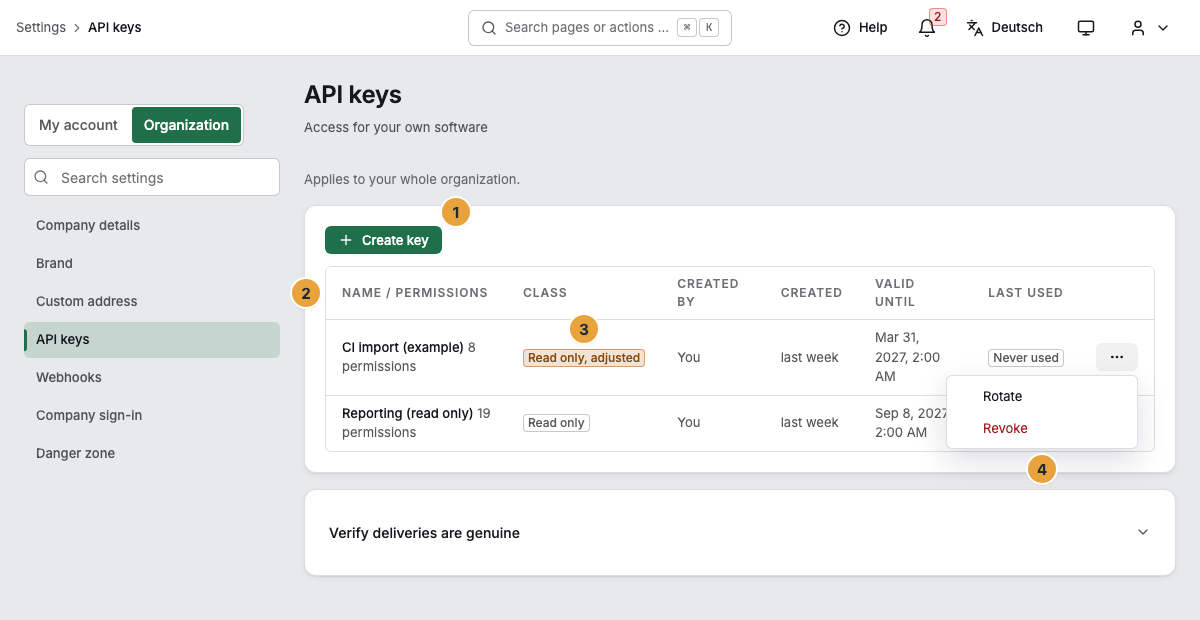The width and height of the screenshot is (1200, 620).
Task: Go to Custom address settings
Action: coord(152,301)
